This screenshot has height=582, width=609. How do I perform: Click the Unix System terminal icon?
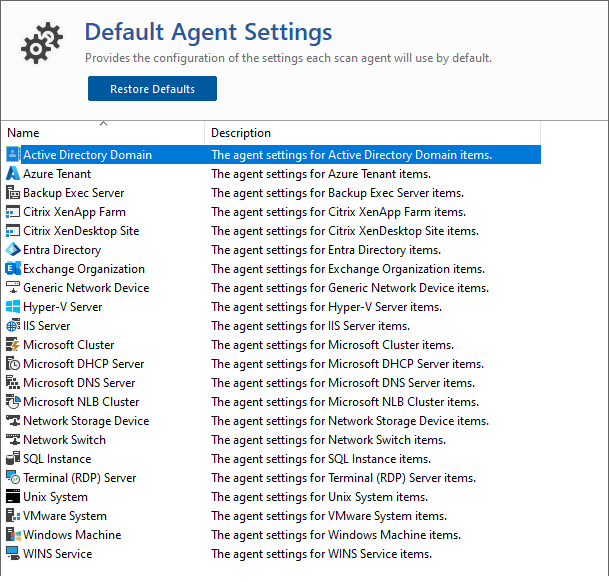(13, 497)
